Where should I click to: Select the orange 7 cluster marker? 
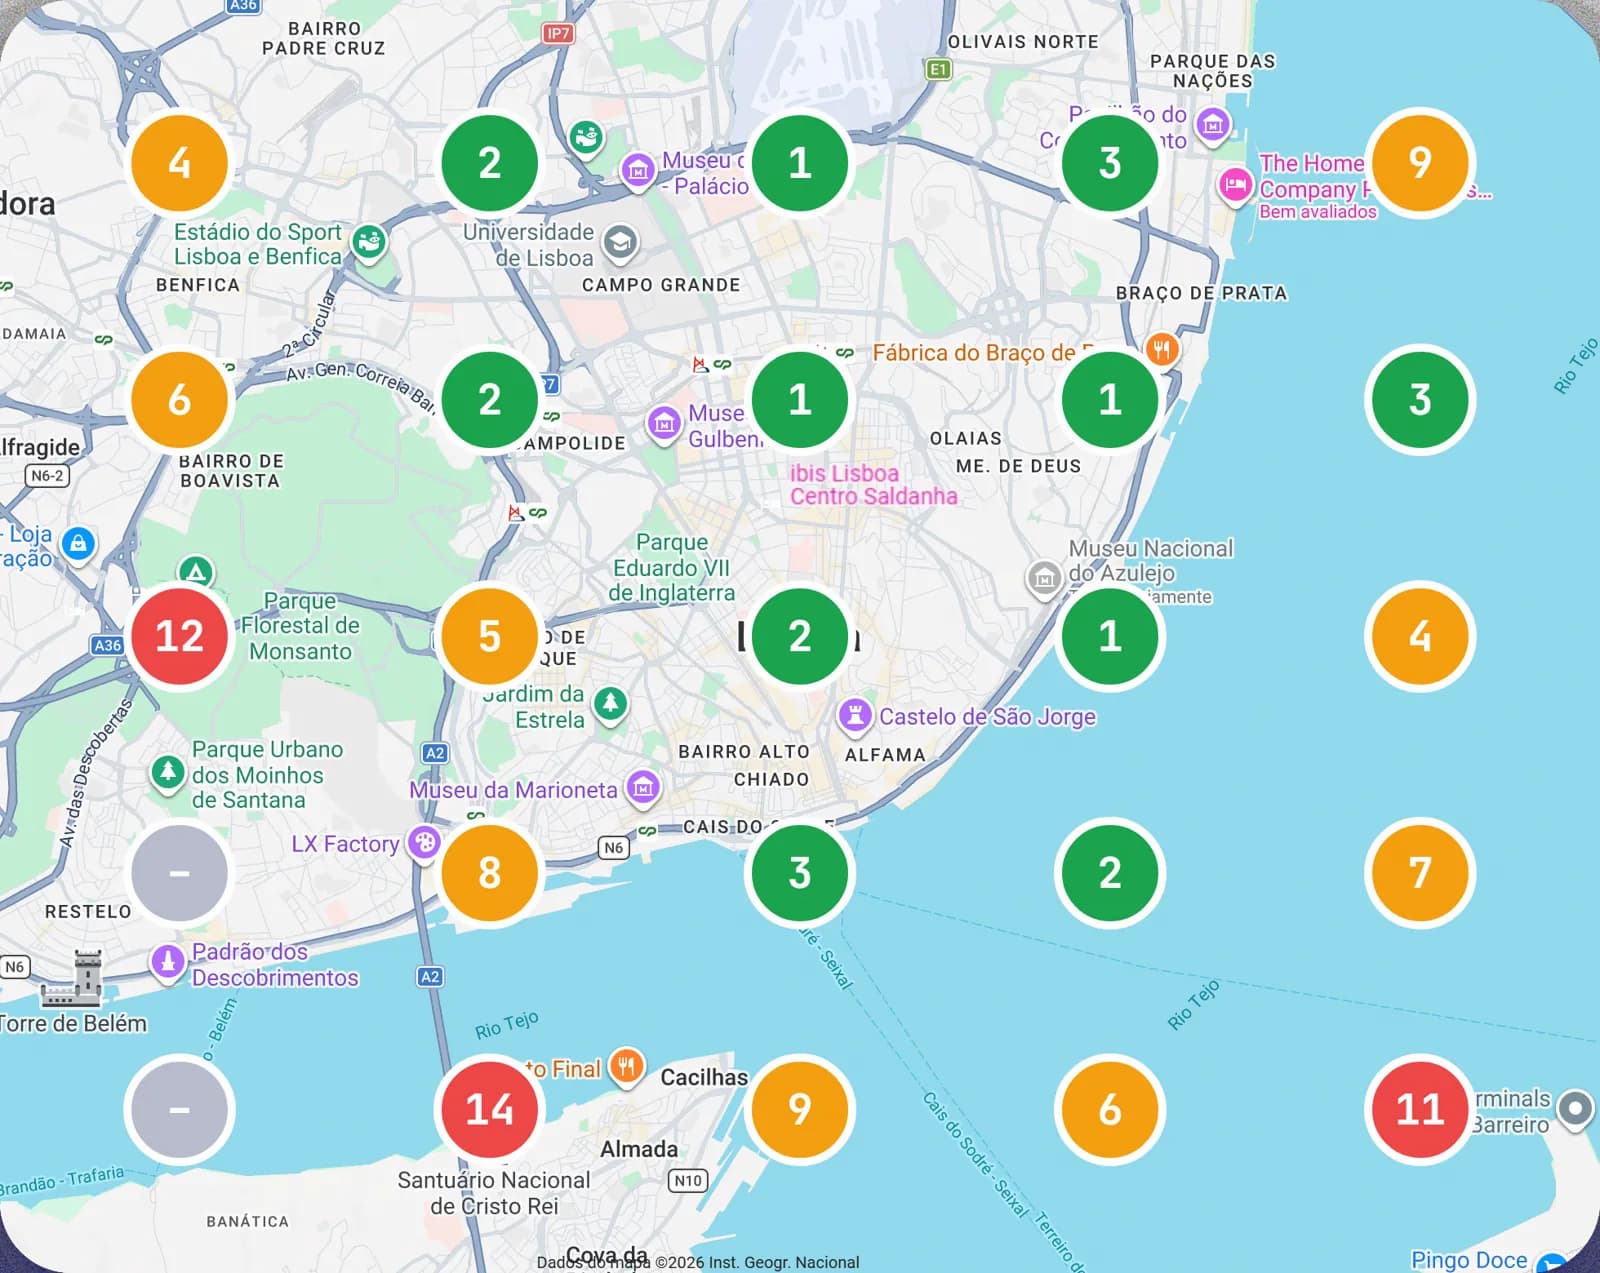point(1419,872)
